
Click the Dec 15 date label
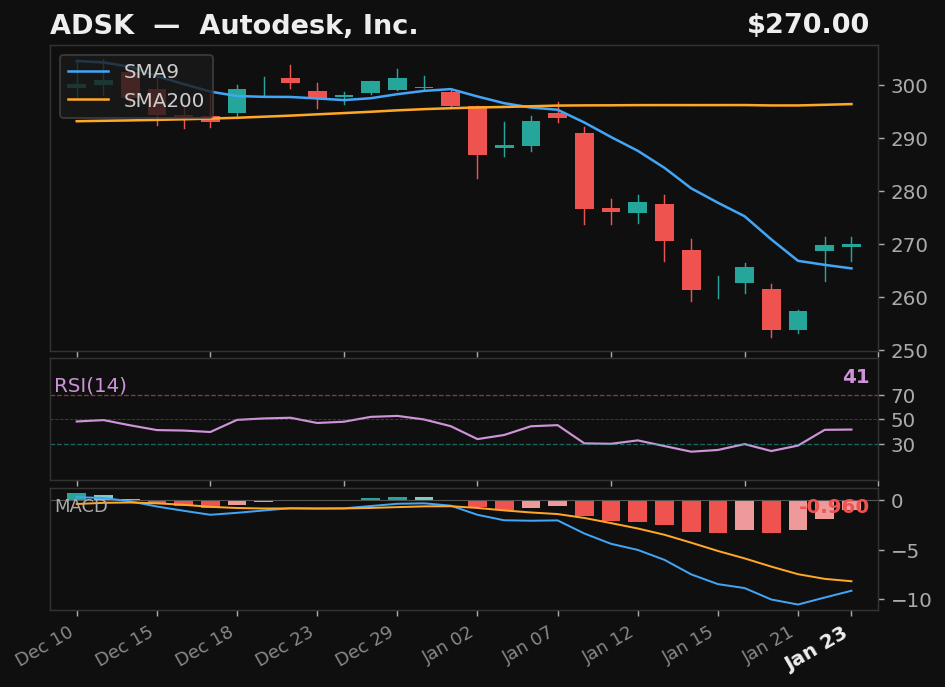tap(125, 645)
